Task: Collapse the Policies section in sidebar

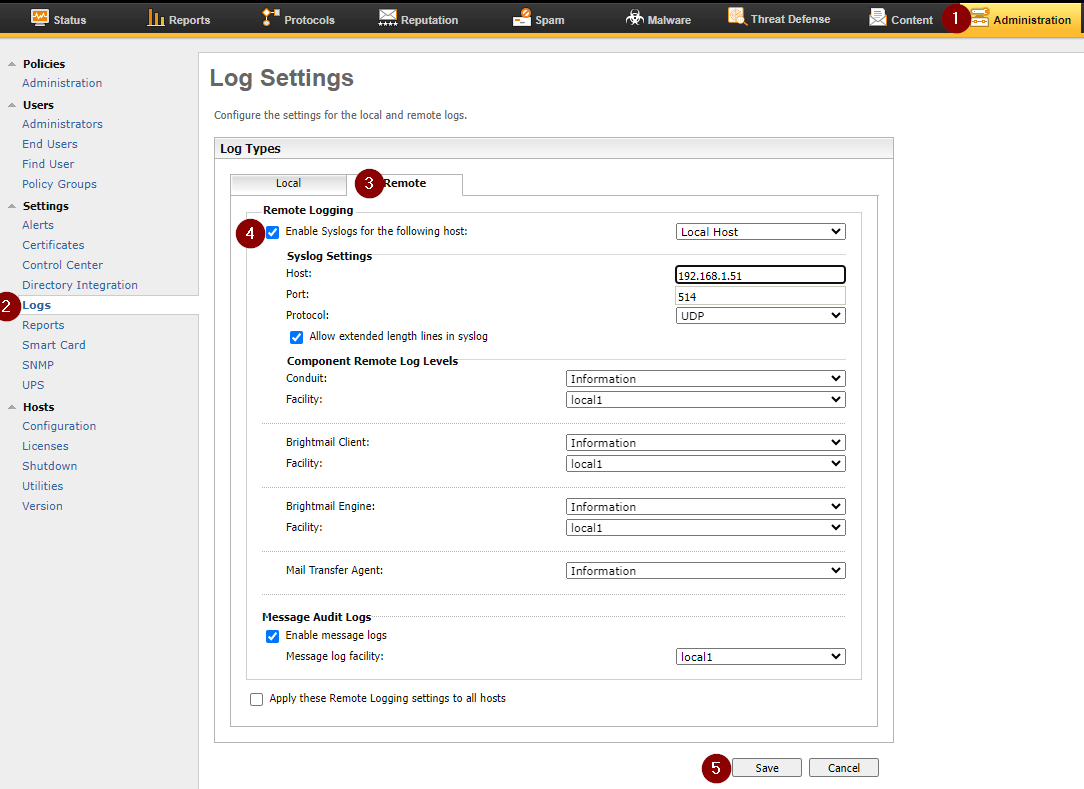Action: tap(12, 64)
